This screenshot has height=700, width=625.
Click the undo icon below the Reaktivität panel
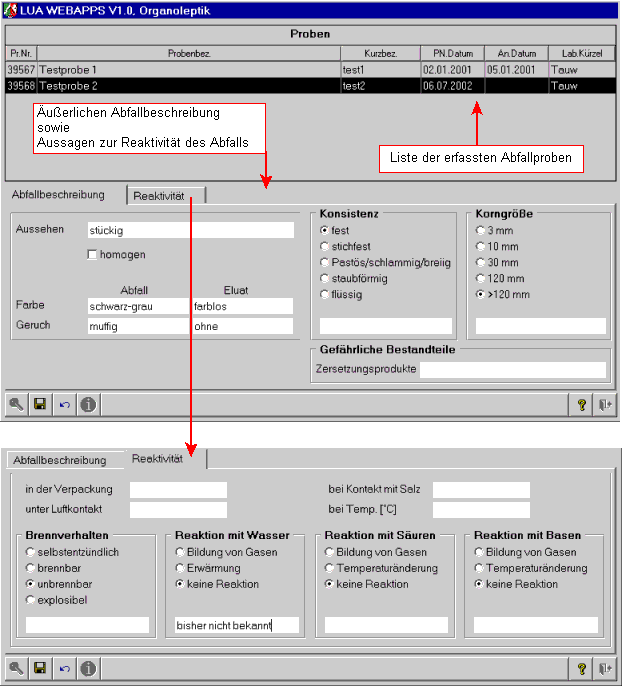click(64, 668)
